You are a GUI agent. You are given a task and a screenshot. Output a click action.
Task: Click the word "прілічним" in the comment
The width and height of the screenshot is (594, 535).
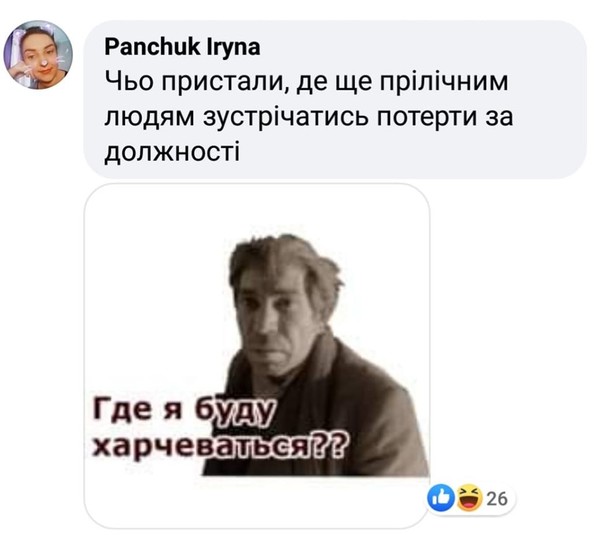444,82
